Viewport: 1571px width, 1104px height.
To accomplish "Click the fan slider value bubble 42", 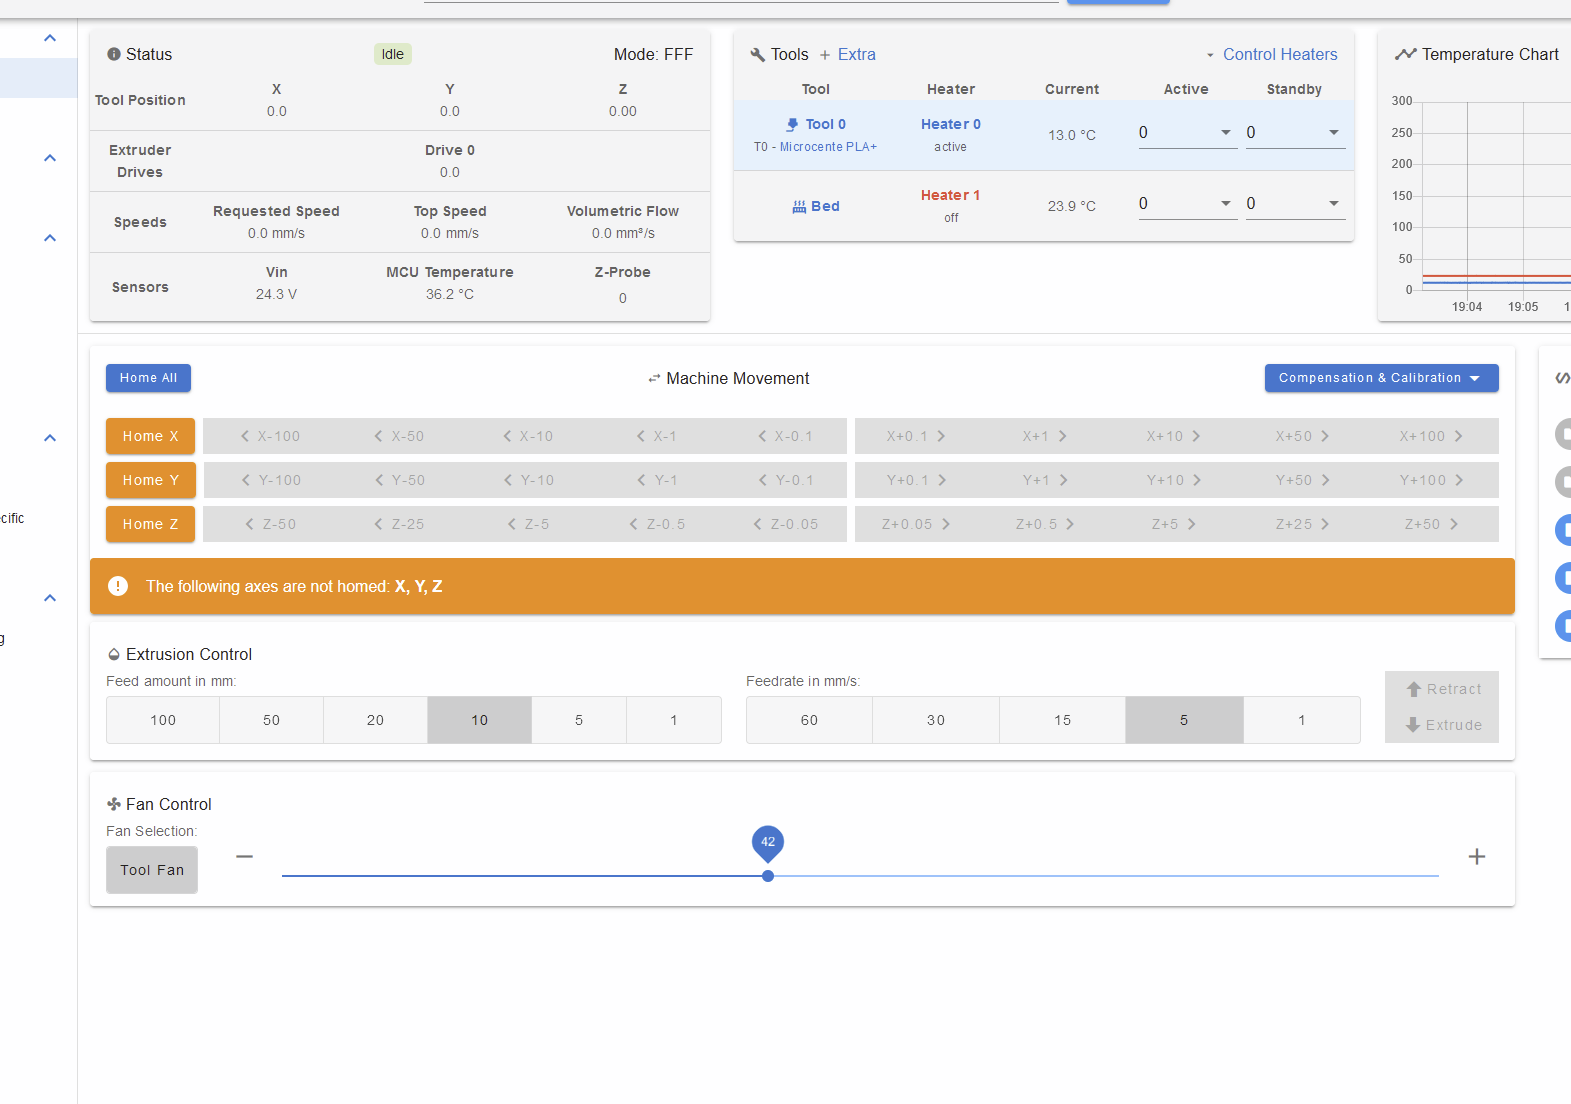I will (768, 842).
